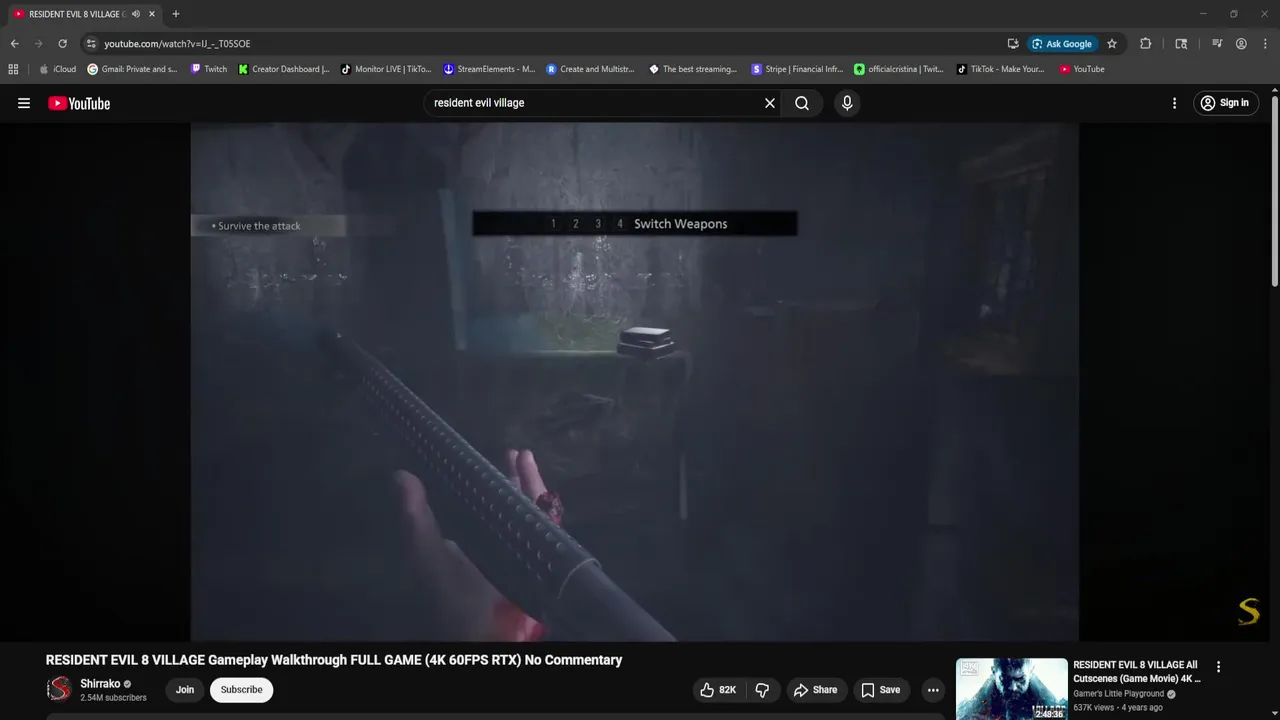Click the Shirrako S watermark in the player

(x=1248, y=611)
